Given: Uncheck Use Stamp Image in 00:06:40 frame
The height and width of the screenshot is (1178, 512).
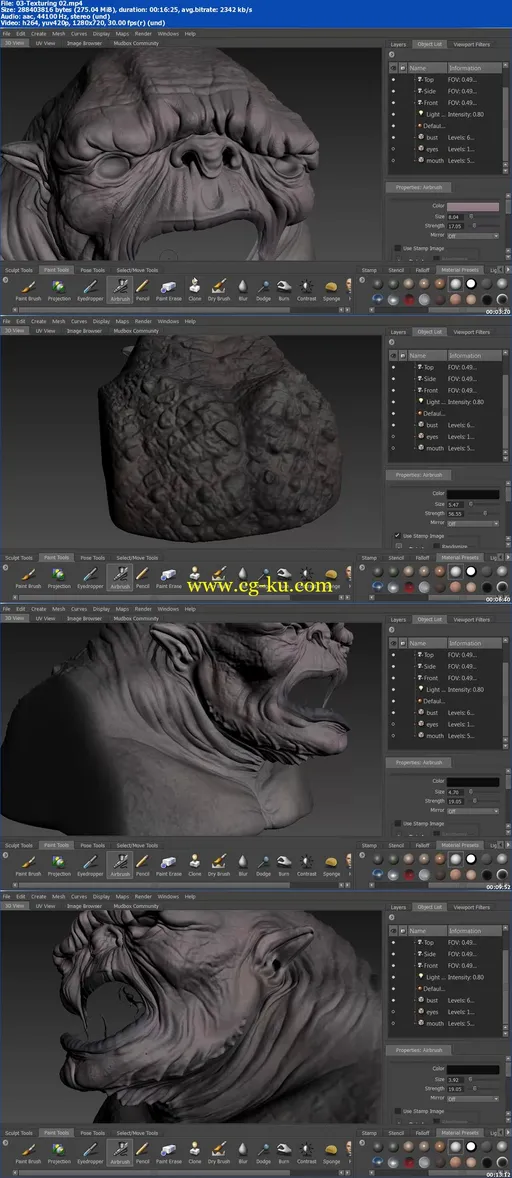Looking at the screenshot, I should click(x=397, y=535).
